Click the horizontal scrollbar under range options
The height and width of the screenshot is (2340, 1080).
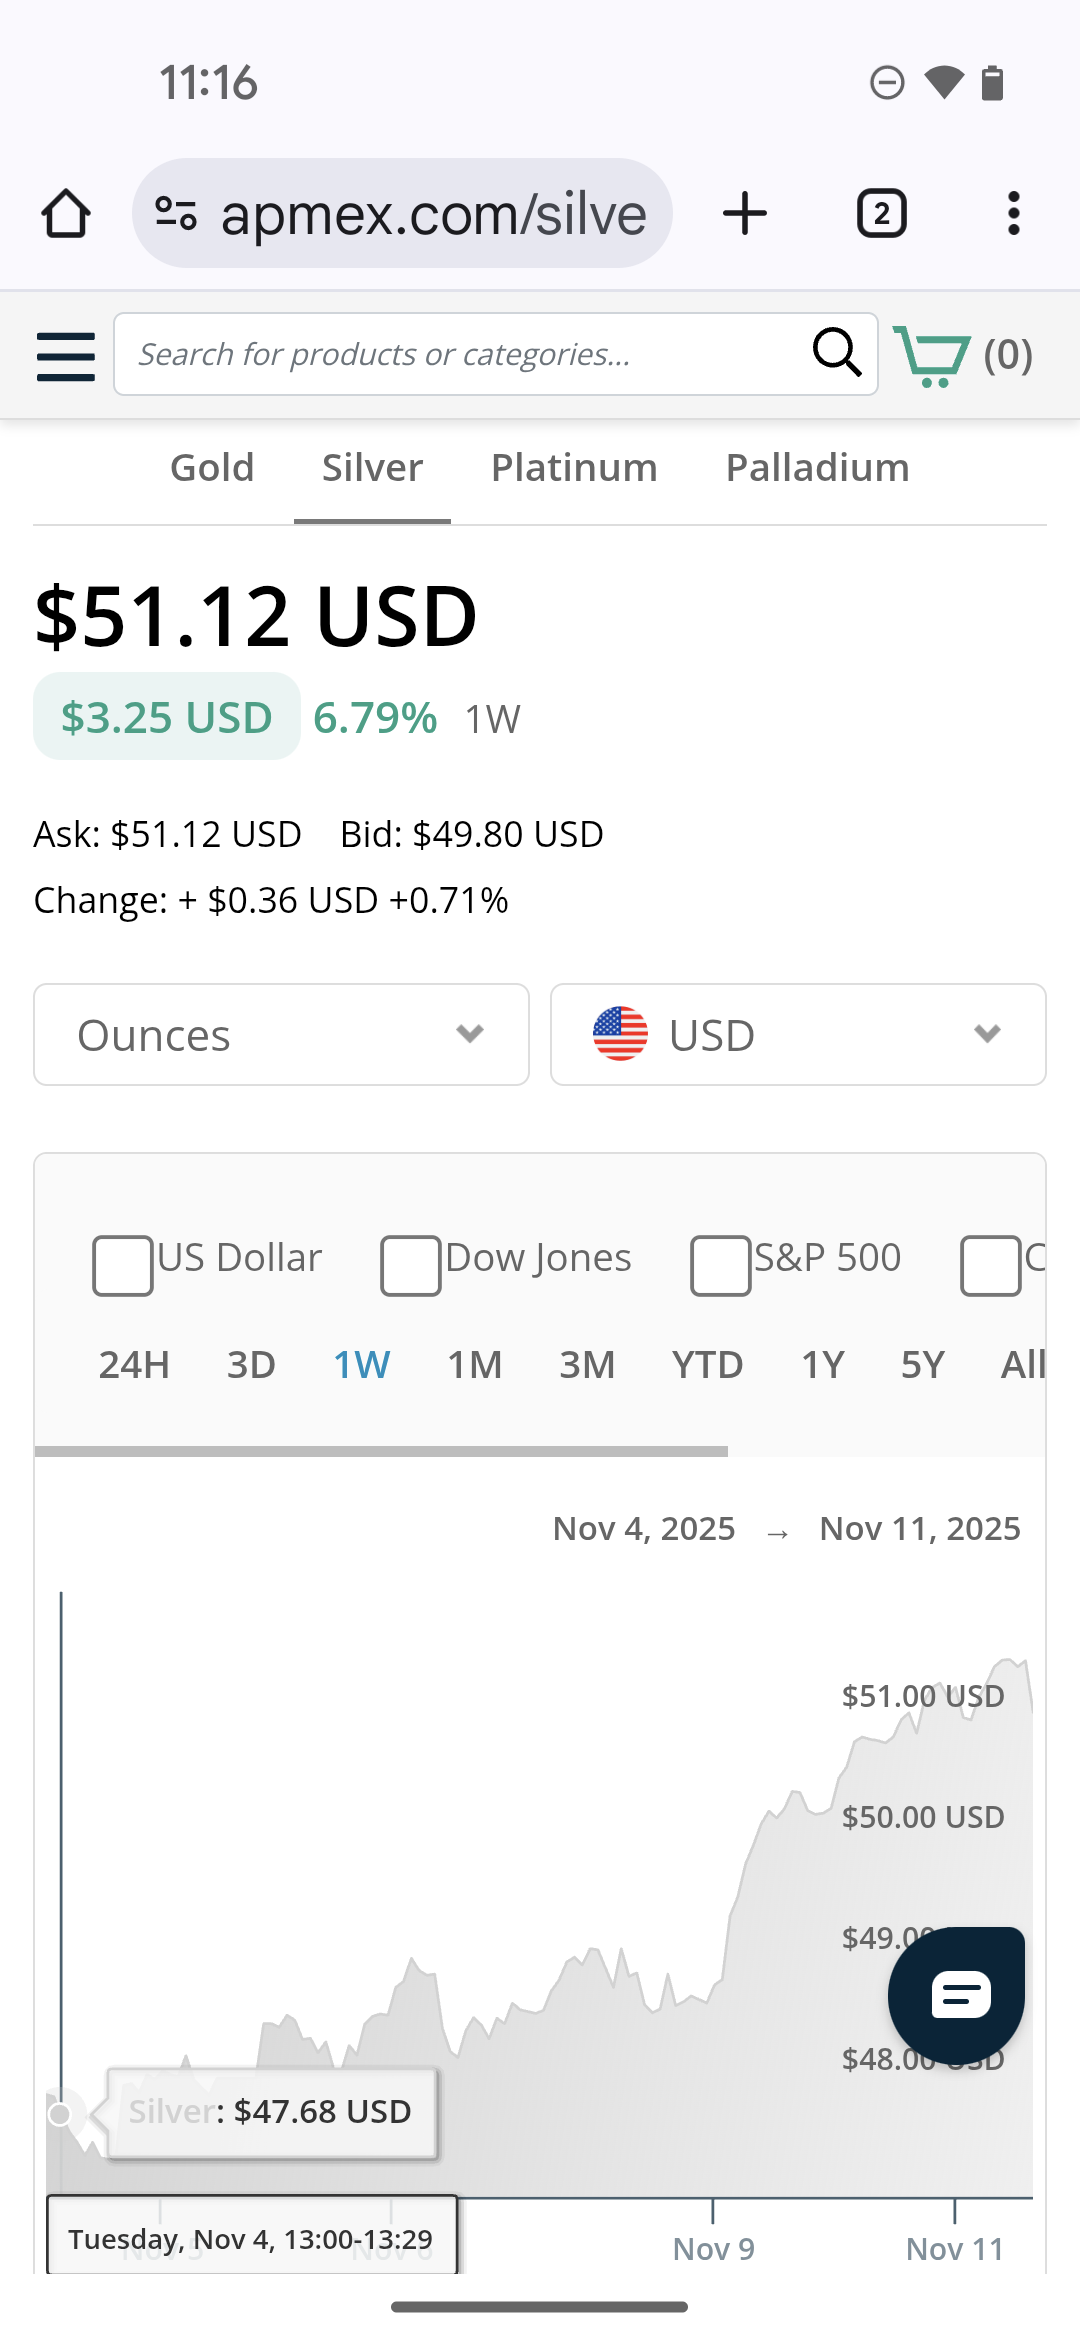pyautogui.click(x=381, y=1451)
